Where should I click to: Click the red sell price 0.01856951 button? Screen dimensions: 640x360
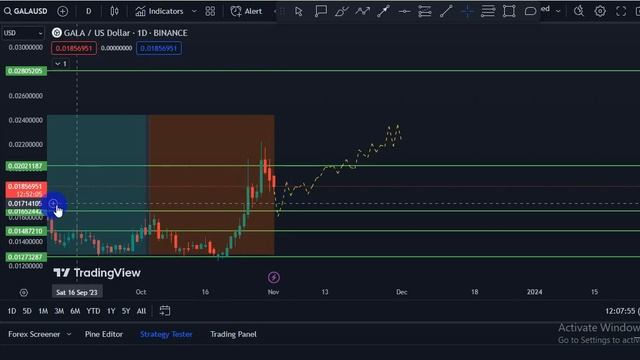[74, 48]
